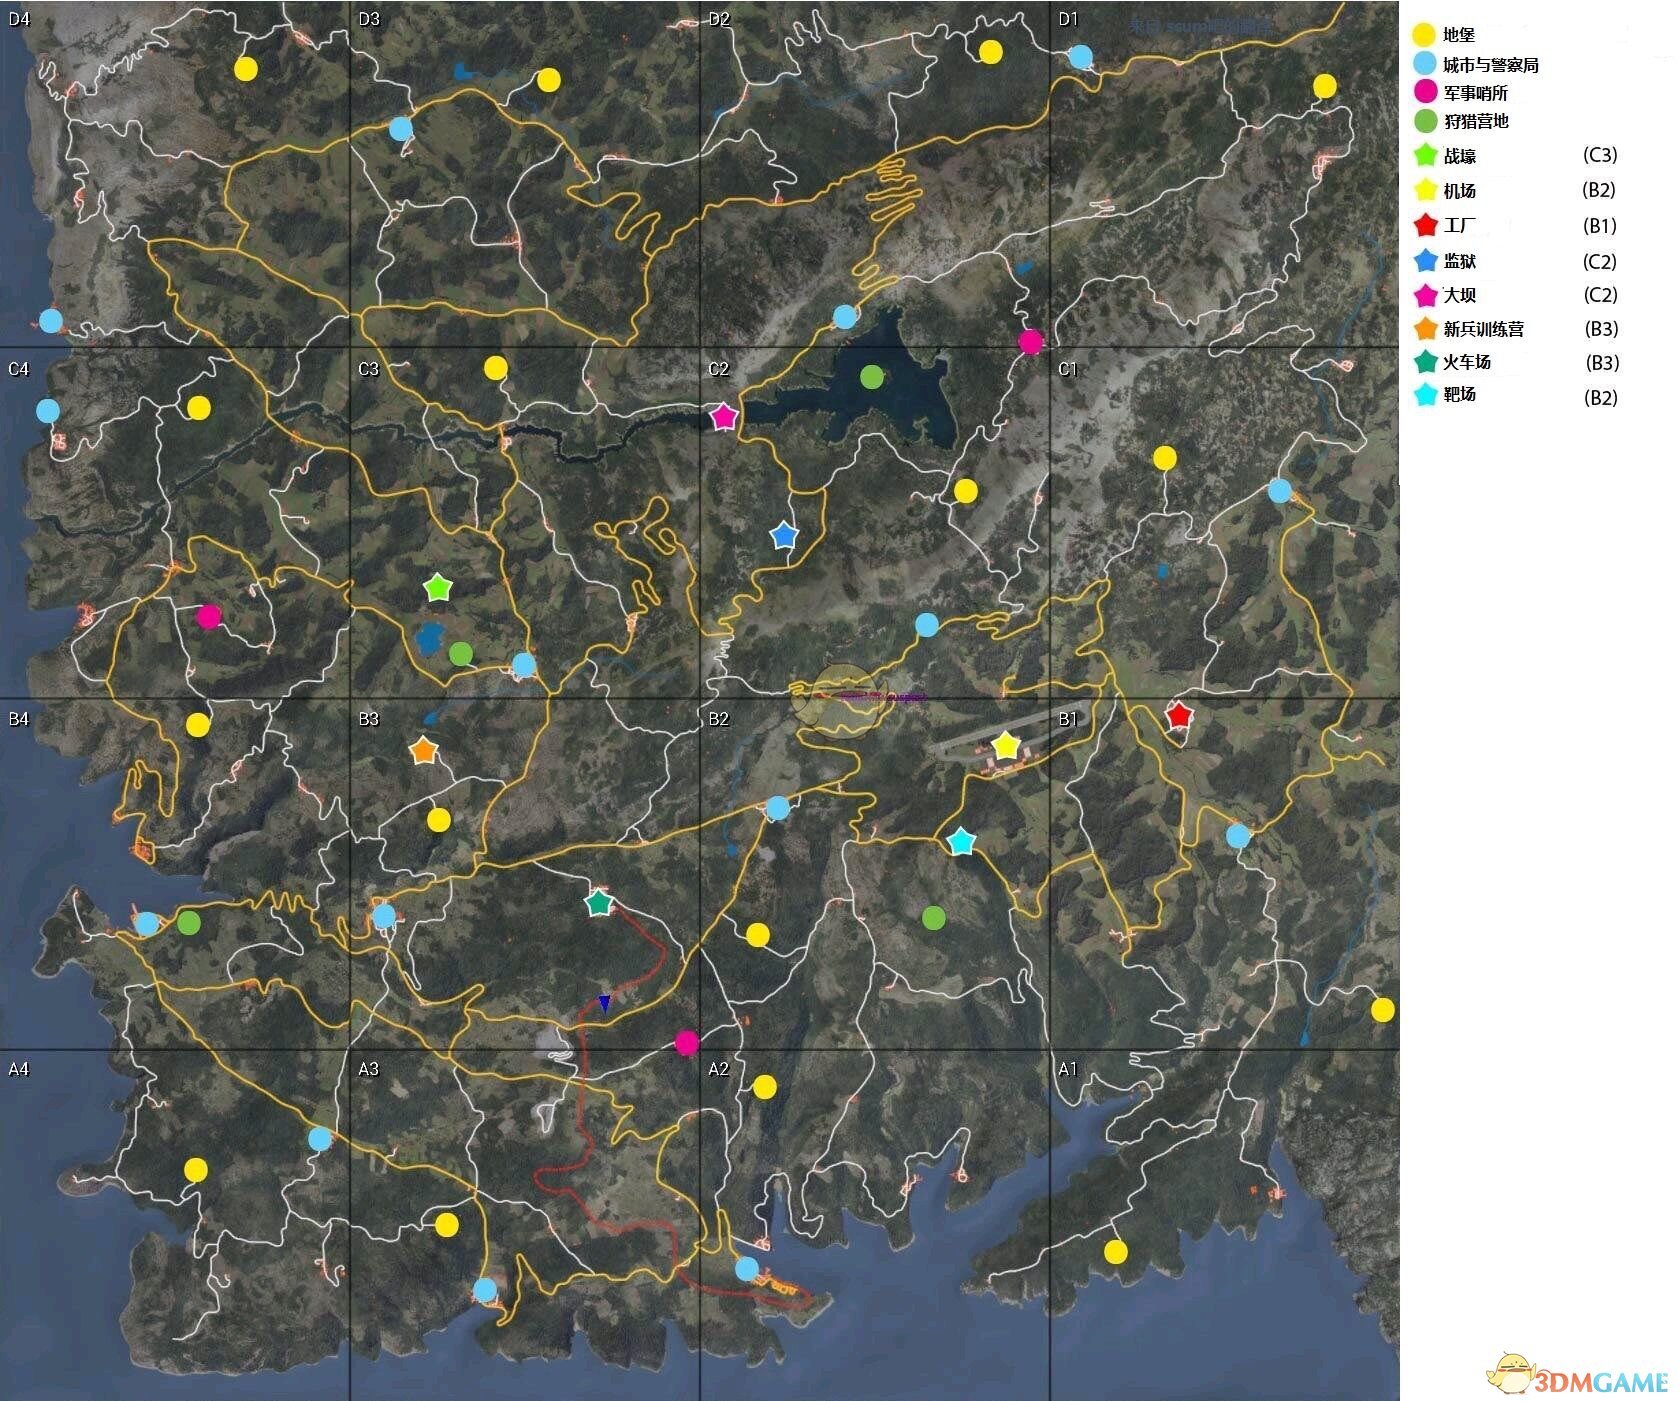The image size is (1679, 1401).
Task: Select the yellow bunker dot in grid A4
Action: click(196, 1169)
